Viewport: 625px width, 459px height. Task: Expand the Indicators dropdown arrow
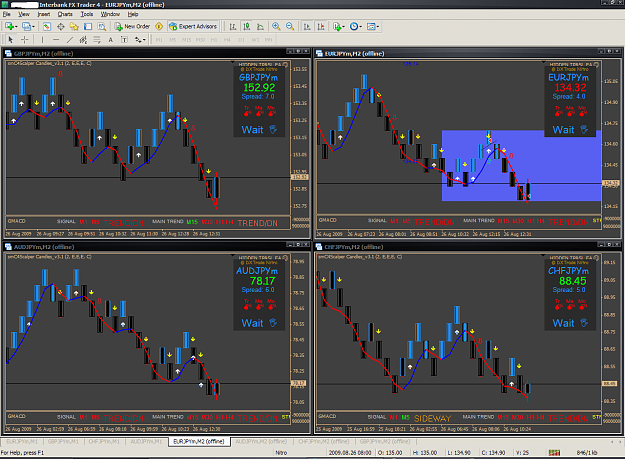click(344, 27)
